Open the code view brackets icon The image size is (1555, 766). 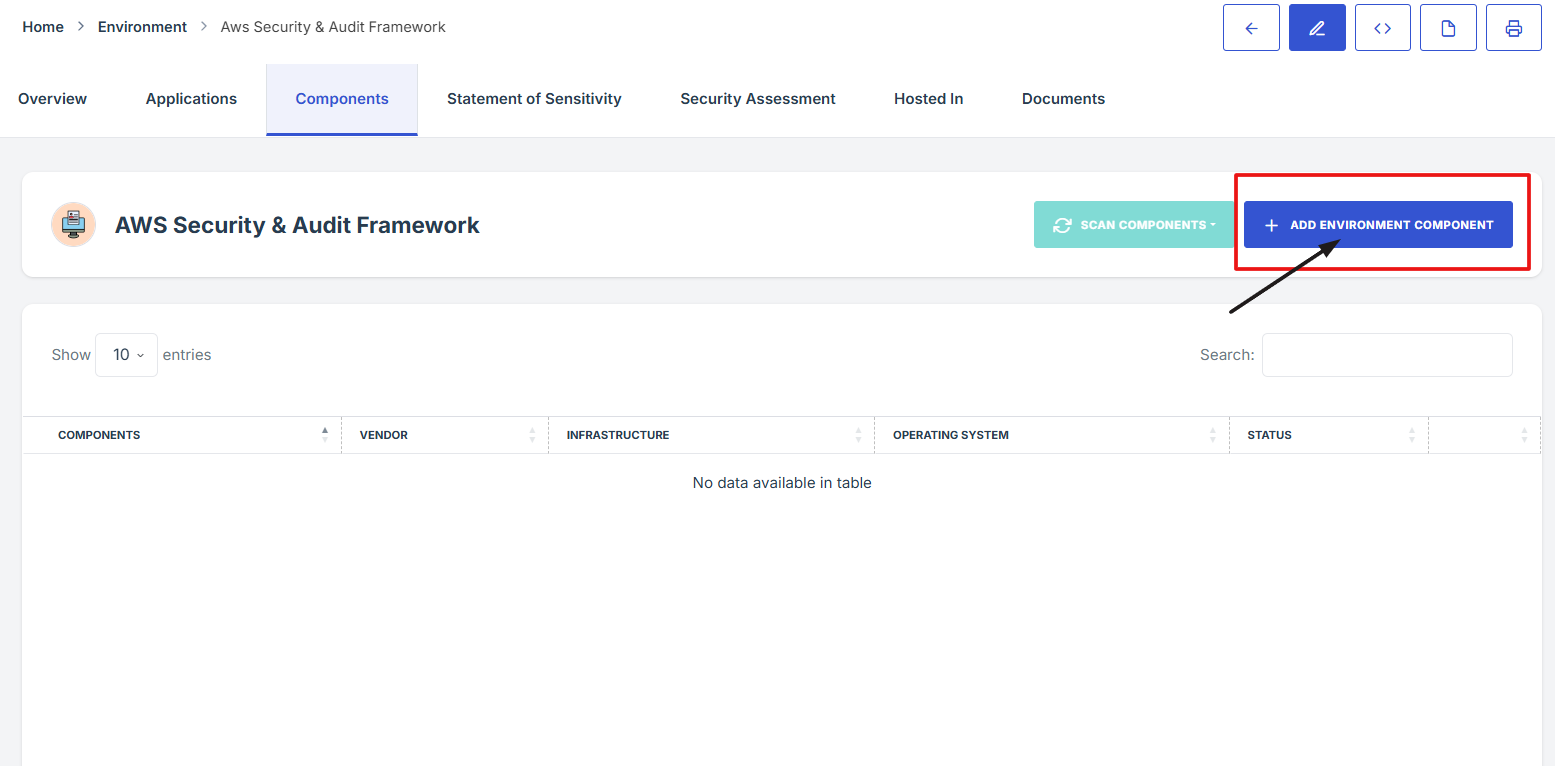pyautogui.click(x=1382, y=28)
